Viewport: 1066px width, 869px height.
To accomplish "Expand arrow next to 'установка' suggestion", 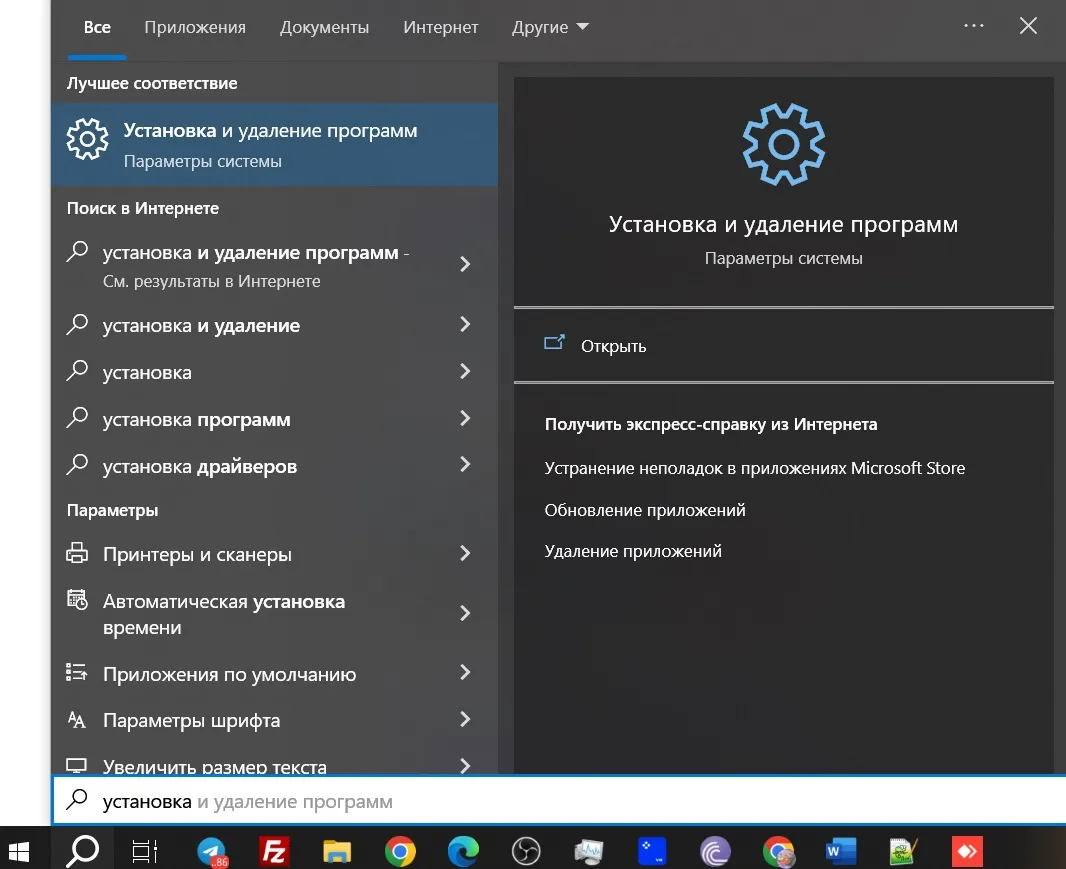I will click(x=465, y=371).
